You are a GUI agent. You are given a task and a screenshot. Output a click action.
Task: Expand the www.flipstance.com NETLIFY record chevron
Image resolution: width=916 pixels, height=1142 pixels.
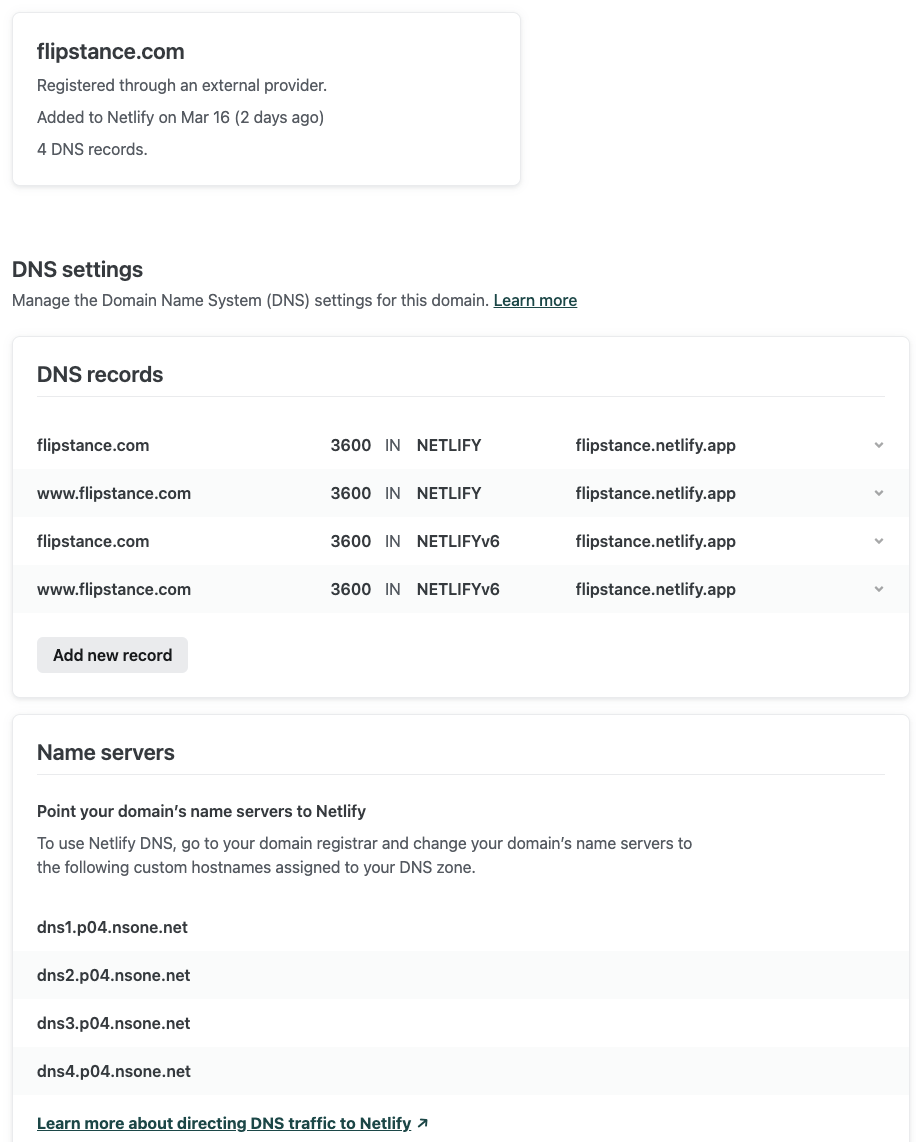pyautogui.click(x=878, y=493)
